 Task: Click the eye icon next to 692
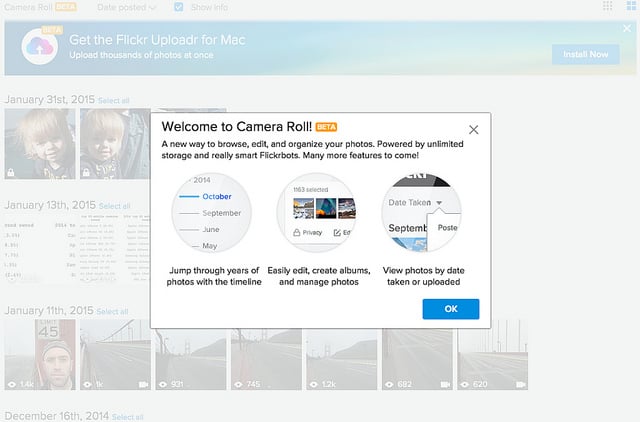[389, 384]
